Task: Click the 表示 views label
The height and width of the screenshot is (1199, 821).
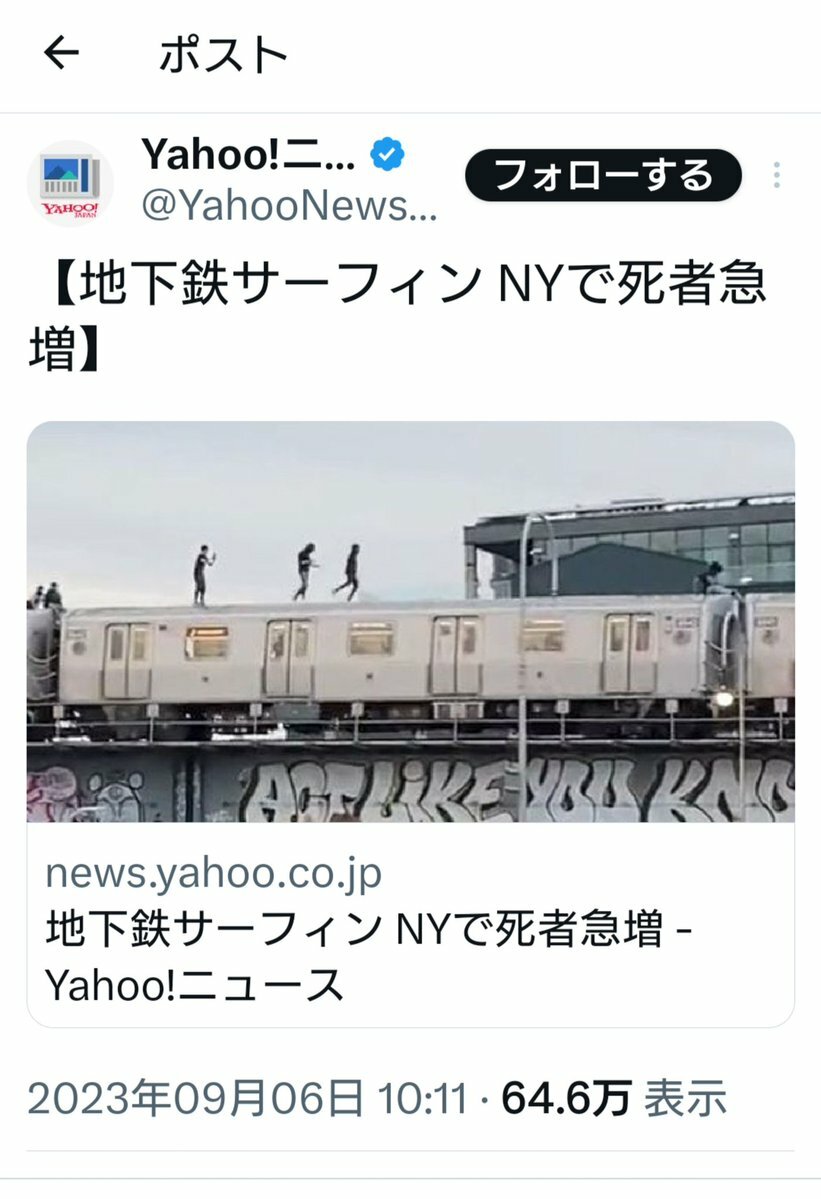Action: point(685,1099)
